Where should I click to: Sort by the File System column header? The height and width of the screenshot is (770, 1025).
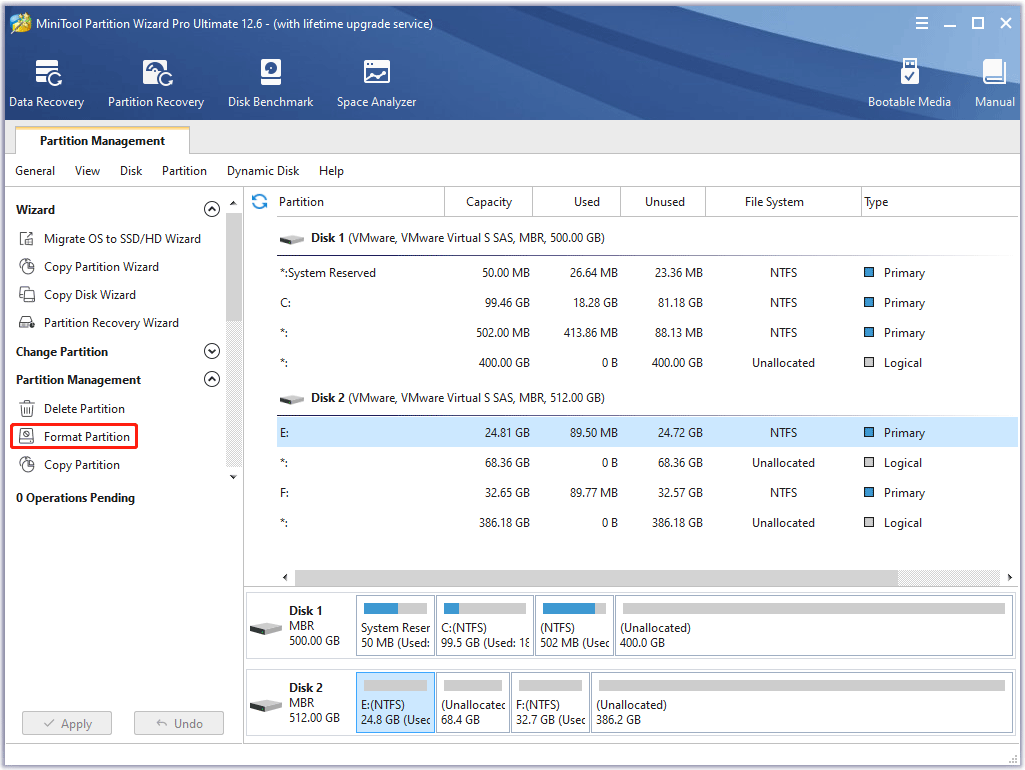coord(783,202)
